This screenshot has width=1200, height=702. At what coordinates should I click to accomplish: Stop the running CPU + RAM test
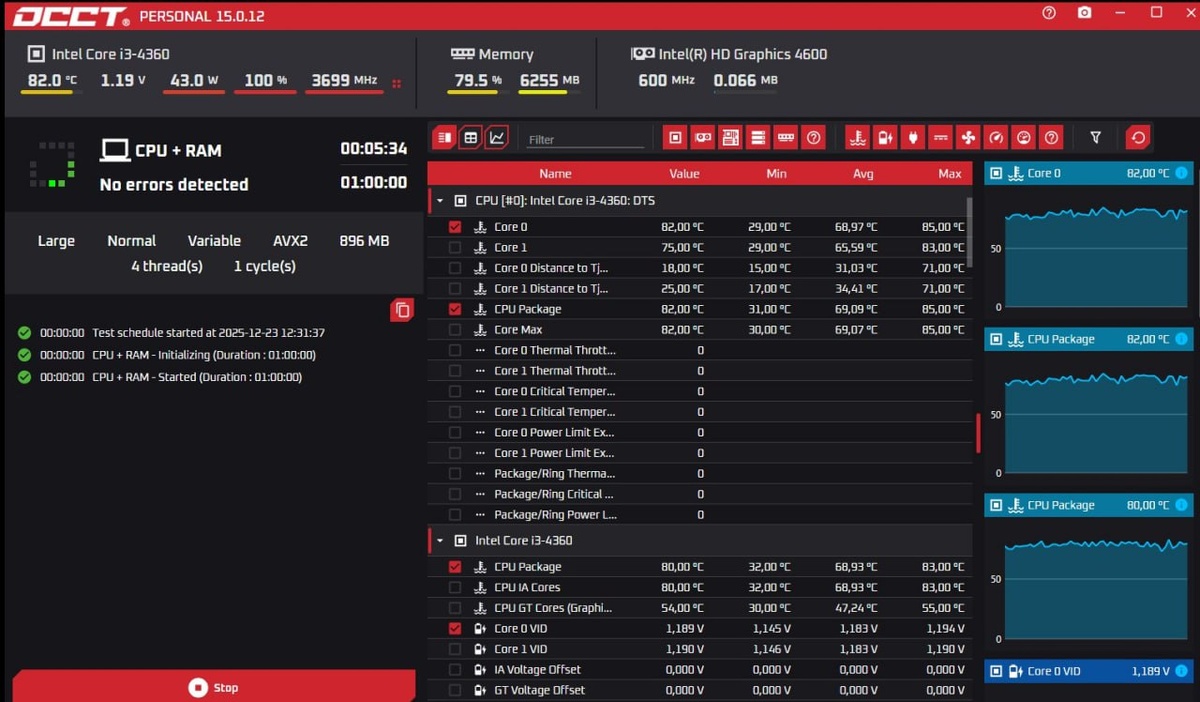point(214,687)
